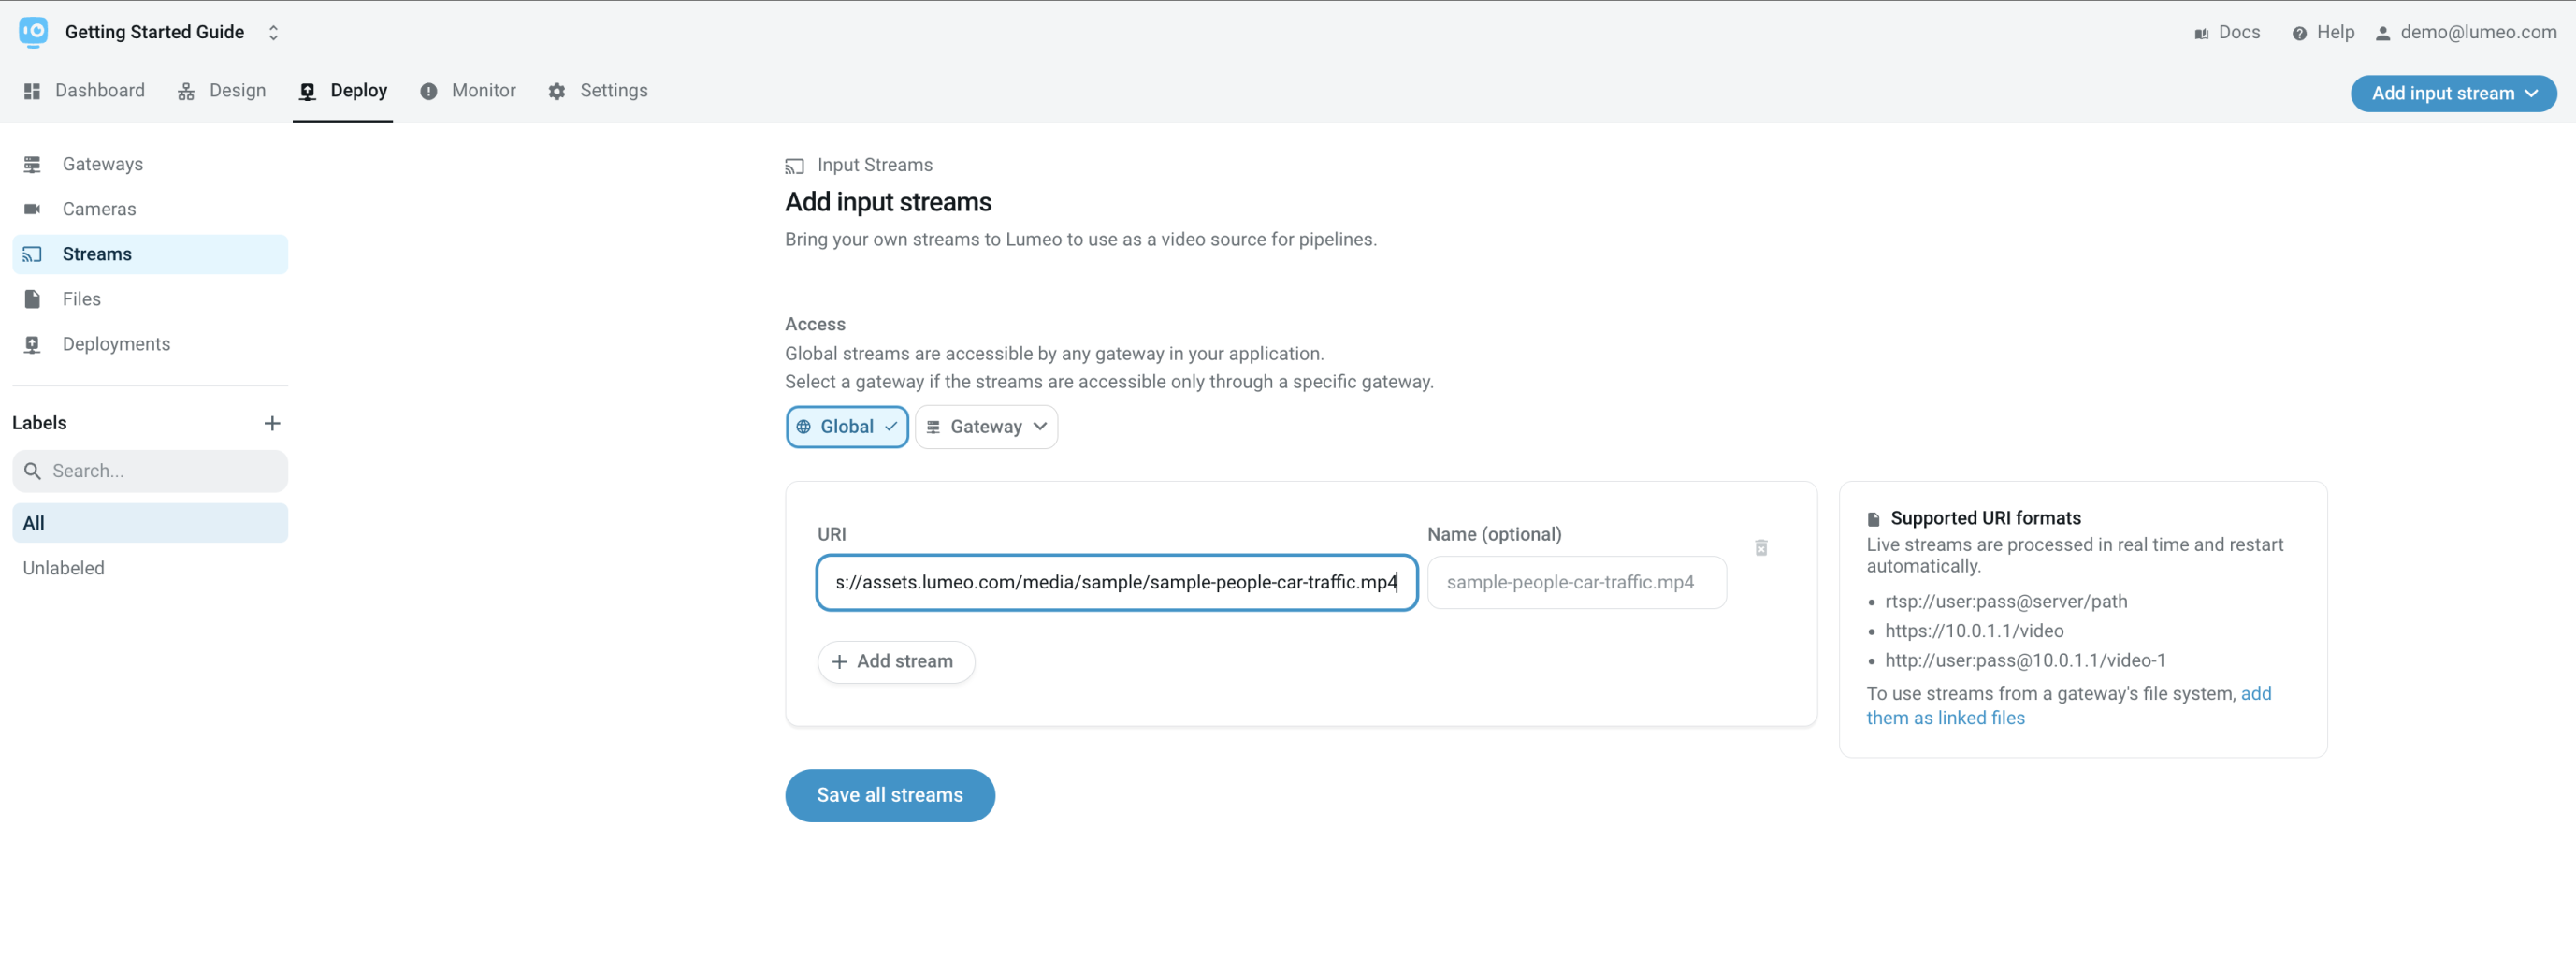
Task: Click the Add stream button
Action: pos(895,662)
